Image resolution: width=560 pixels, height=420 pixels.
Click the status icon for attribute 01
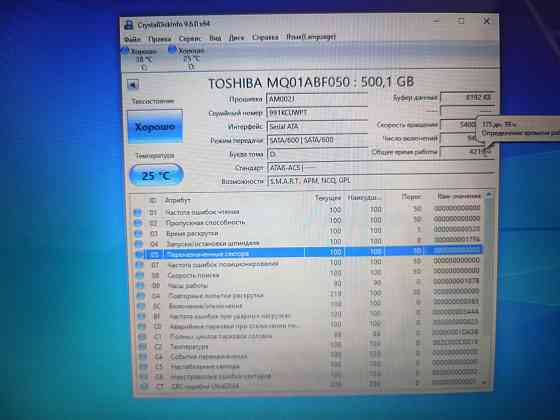pyautogui.click(x=138, y=212)
